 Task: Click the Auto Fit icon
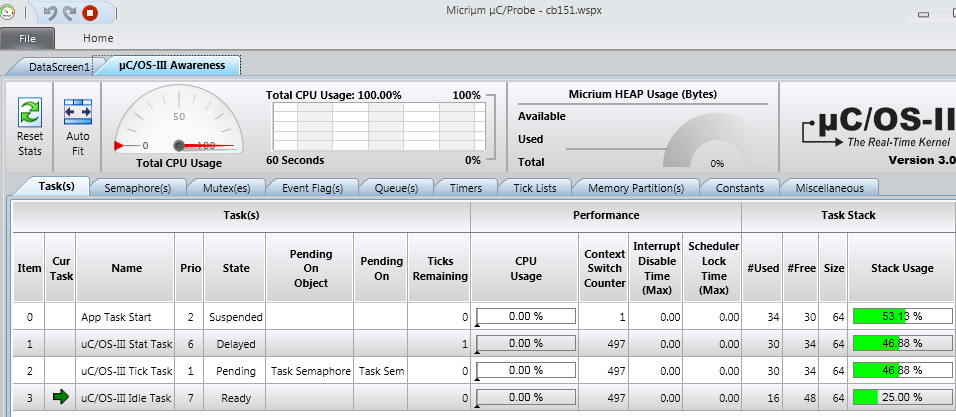(x=77, y=112)
